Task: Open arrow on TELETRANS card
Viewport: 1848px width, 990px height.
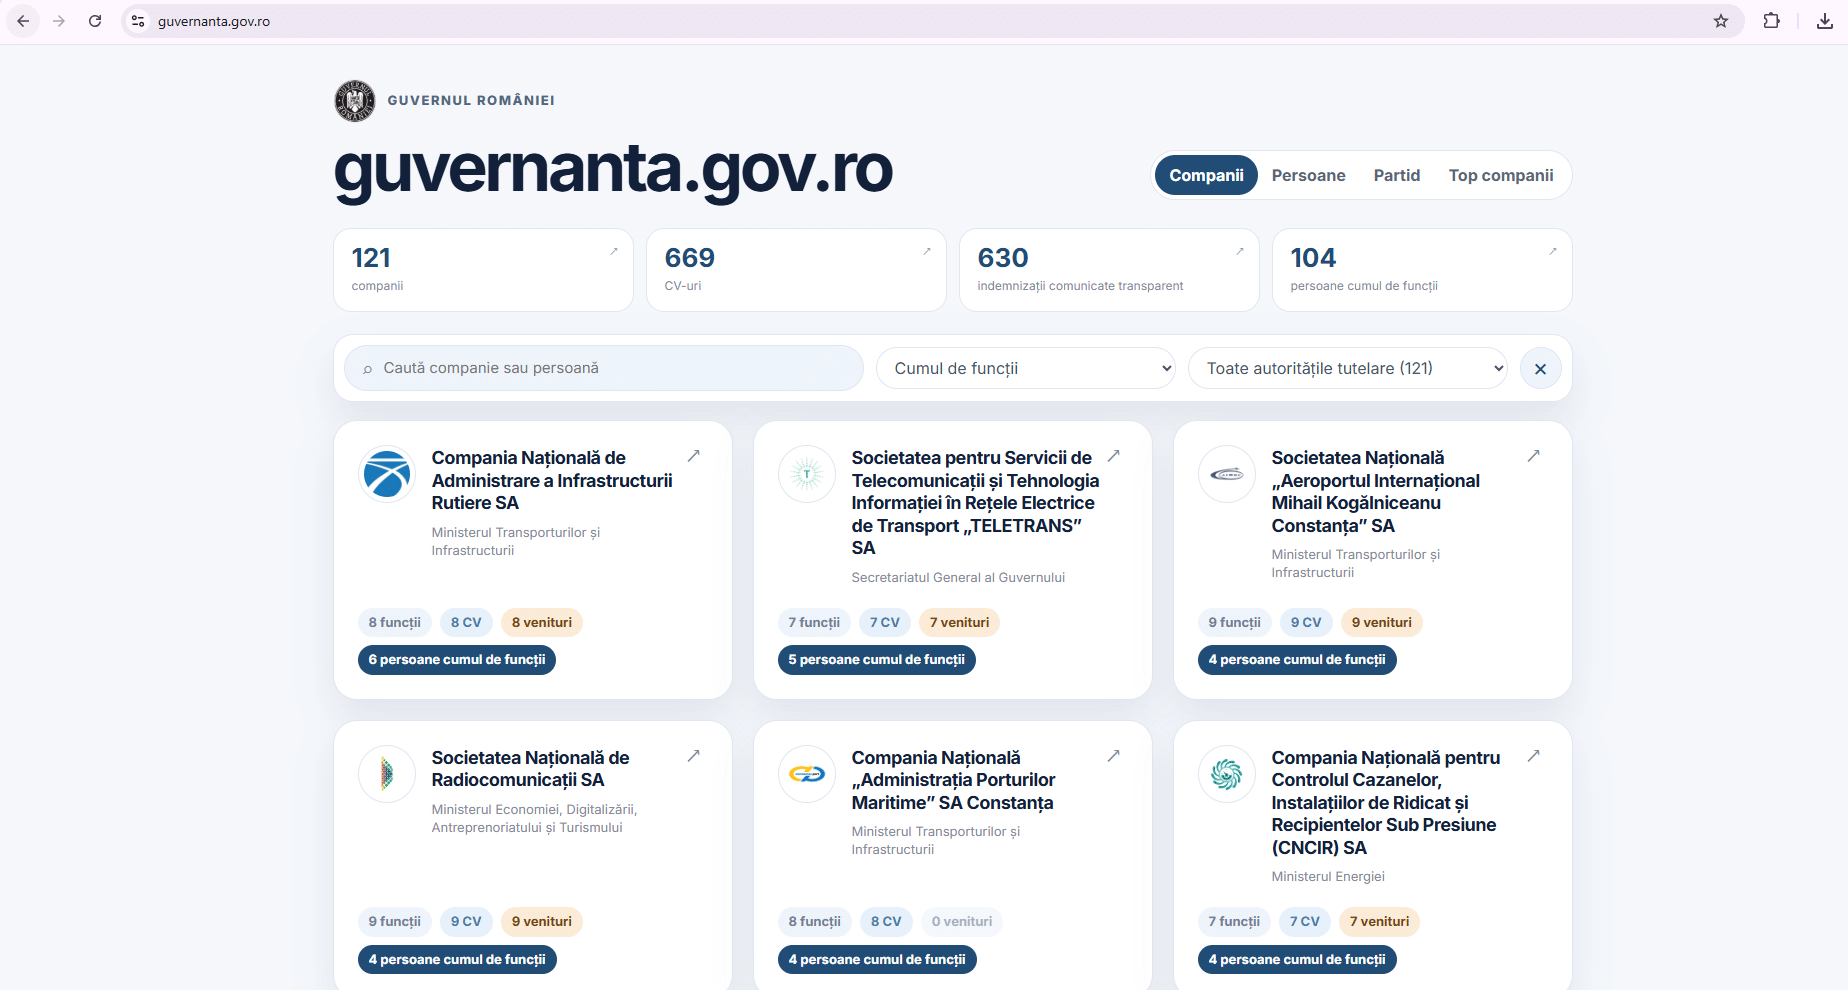Action: point(1114,456)
